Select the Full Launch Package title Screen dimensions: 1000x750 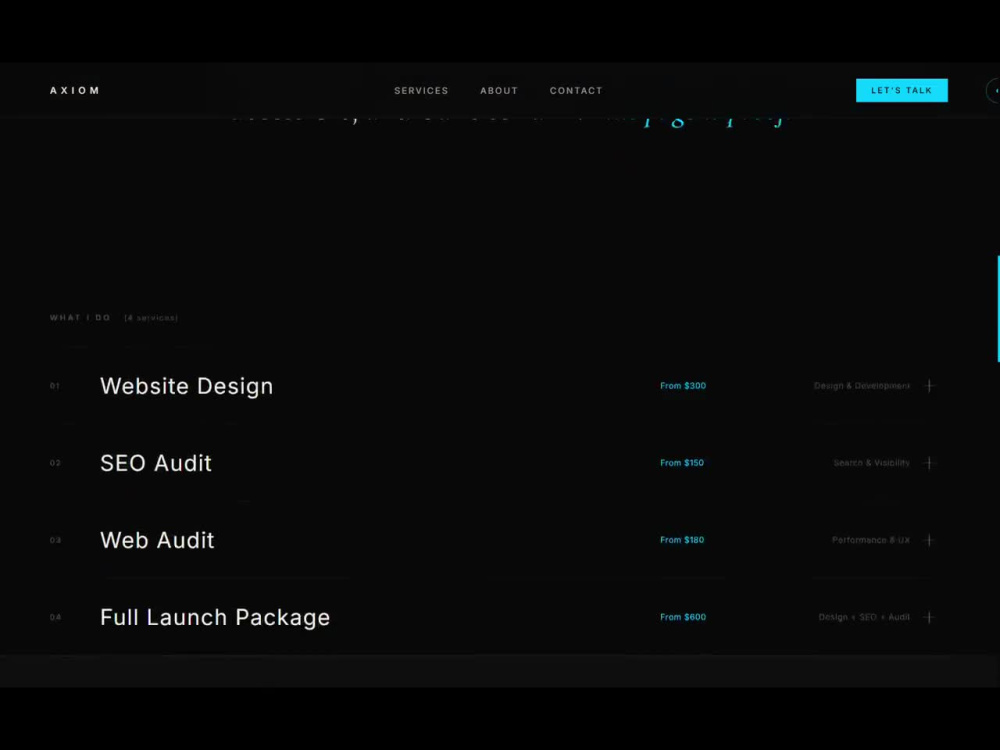point(215,617)
